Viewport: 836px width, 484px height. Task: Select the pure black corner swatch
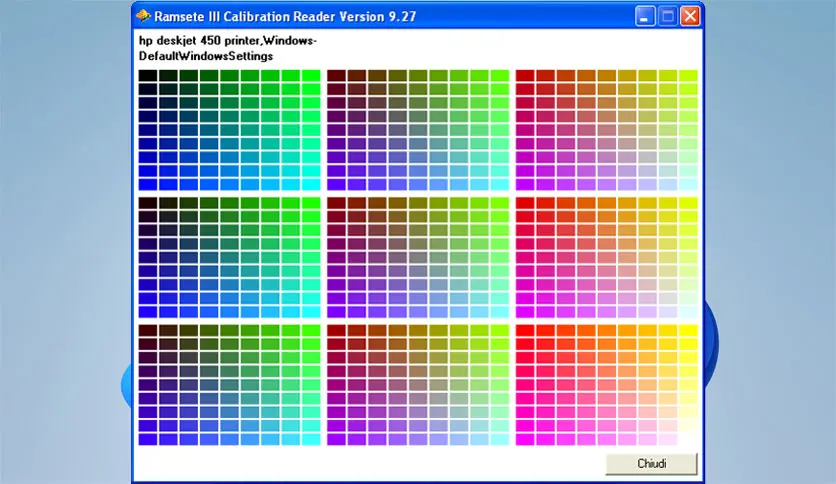click(148, 76)
